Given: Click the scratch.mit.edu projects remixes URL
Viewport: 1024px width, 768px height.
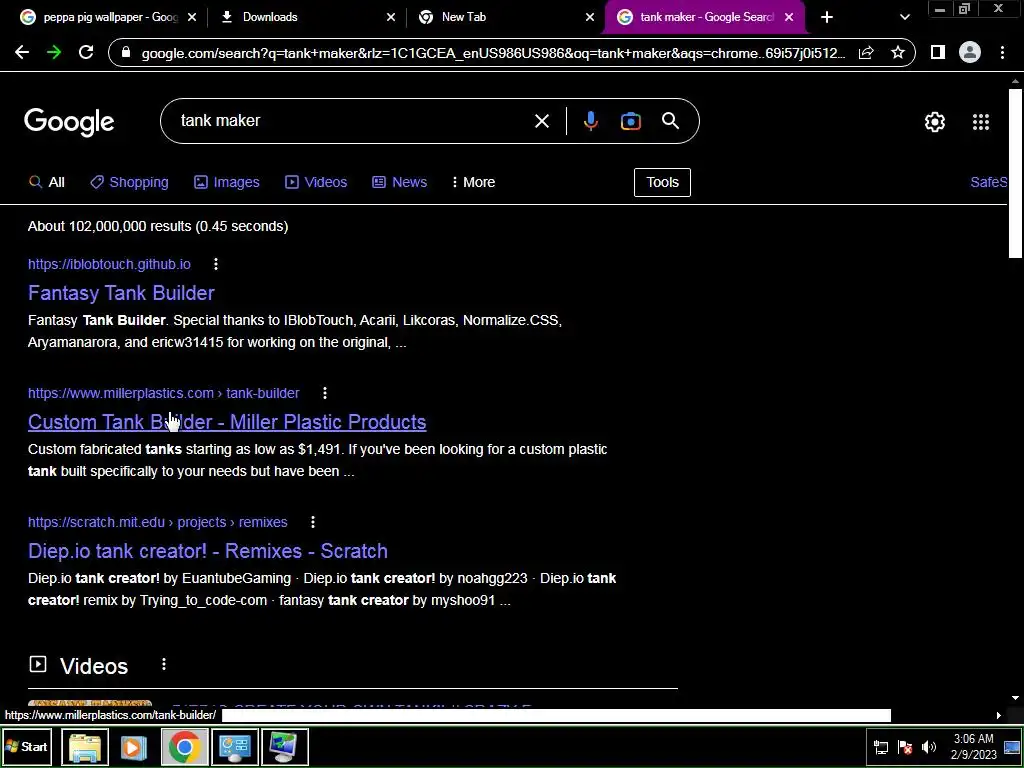Looking at the screenshot, I should tap(157, 522).
